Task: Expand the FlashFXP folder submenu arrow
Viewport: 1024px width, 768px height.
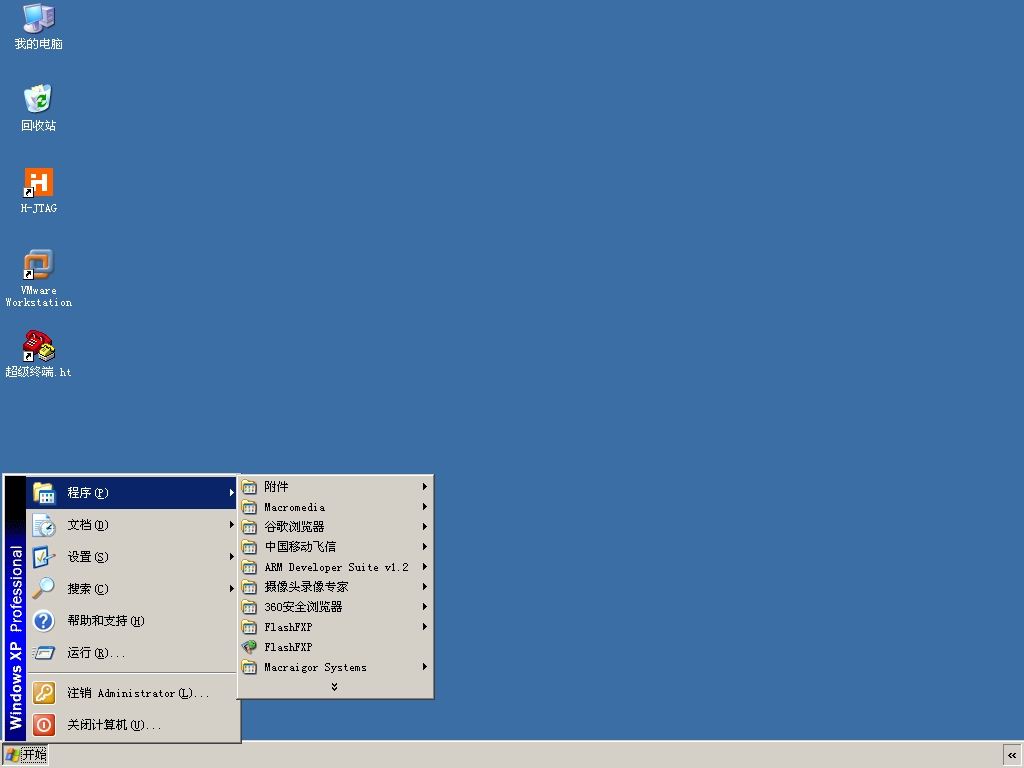Action: [x=424, y=627]
